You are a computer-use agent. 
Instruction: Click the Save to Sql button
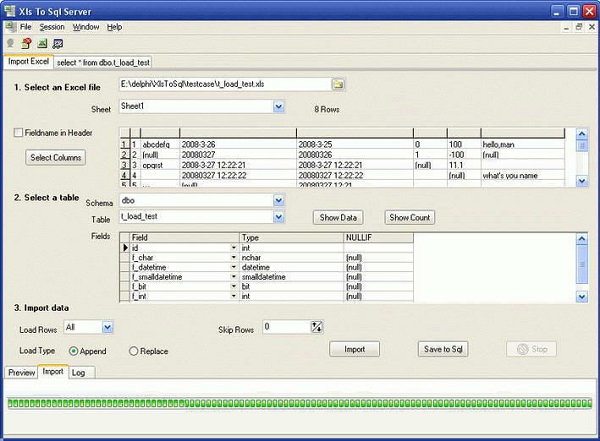pyautogui.click(x=443, y=349)
